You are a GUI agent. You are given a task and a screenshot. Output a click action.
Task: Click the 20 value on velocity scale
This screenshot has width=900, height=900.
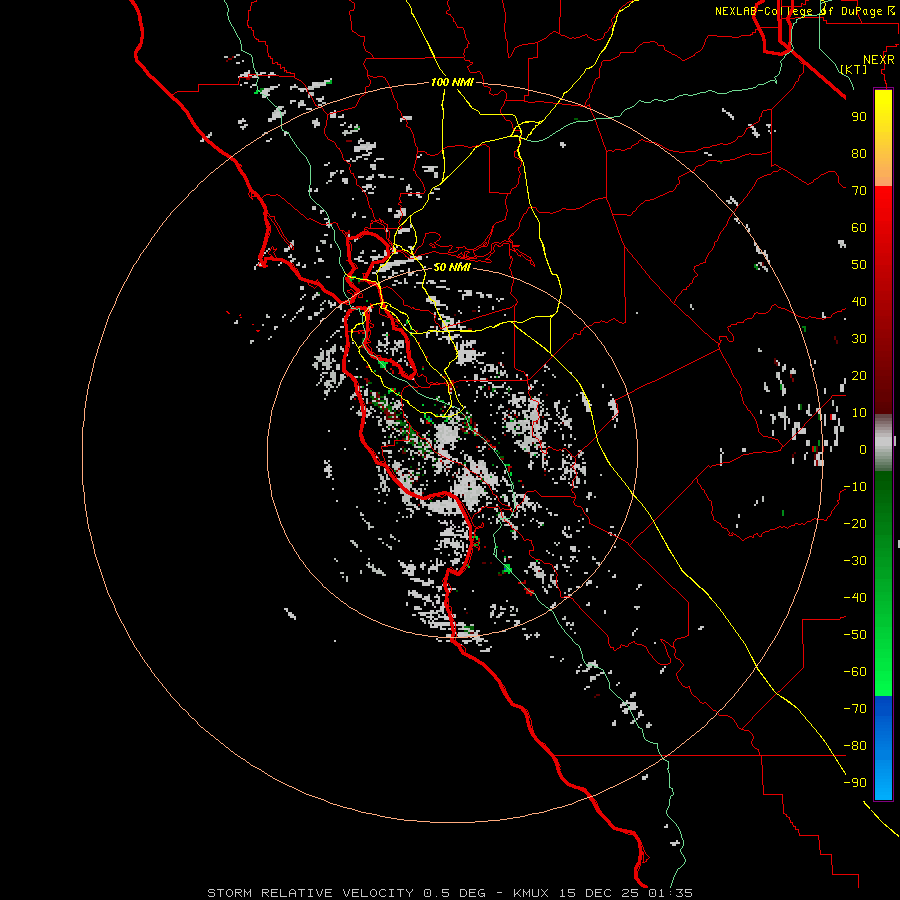pyautogui.click(x=859, y=376)
